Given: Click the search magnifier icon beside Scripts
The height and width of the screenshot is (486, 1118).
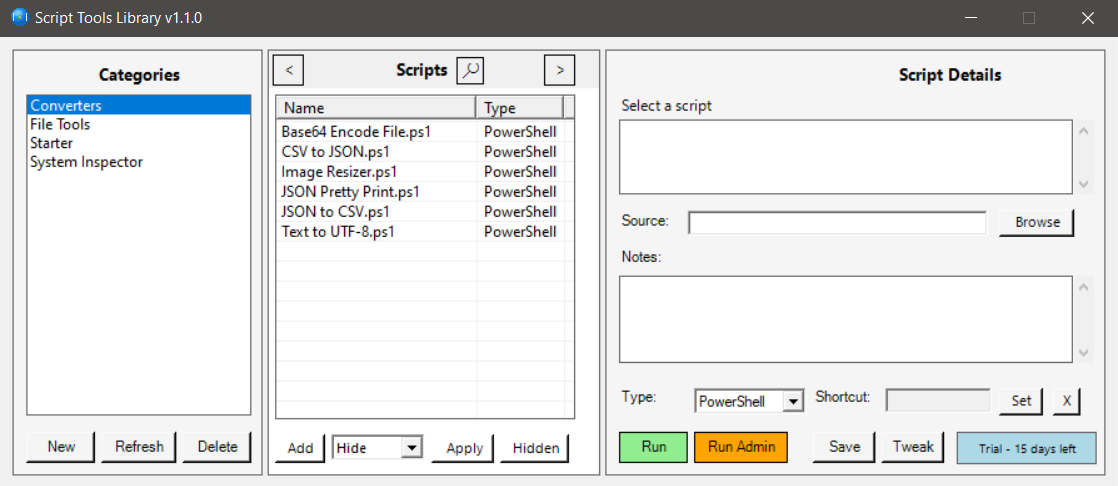Looking at the screenshot, I should point(470,70).
